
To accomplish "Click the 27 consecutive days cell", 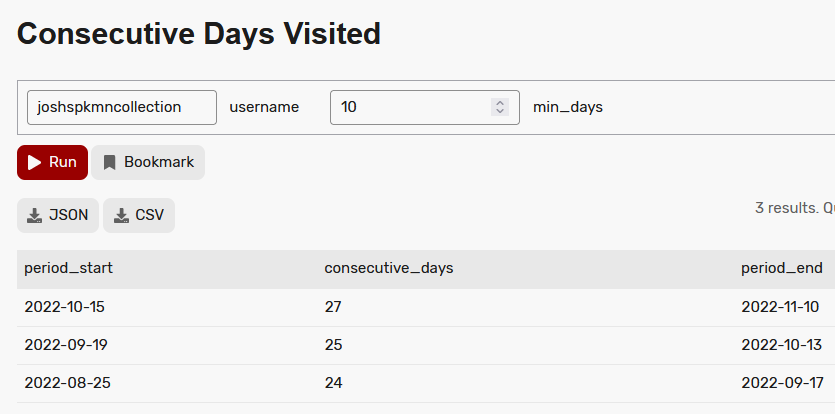I will (x=333, y=307).
